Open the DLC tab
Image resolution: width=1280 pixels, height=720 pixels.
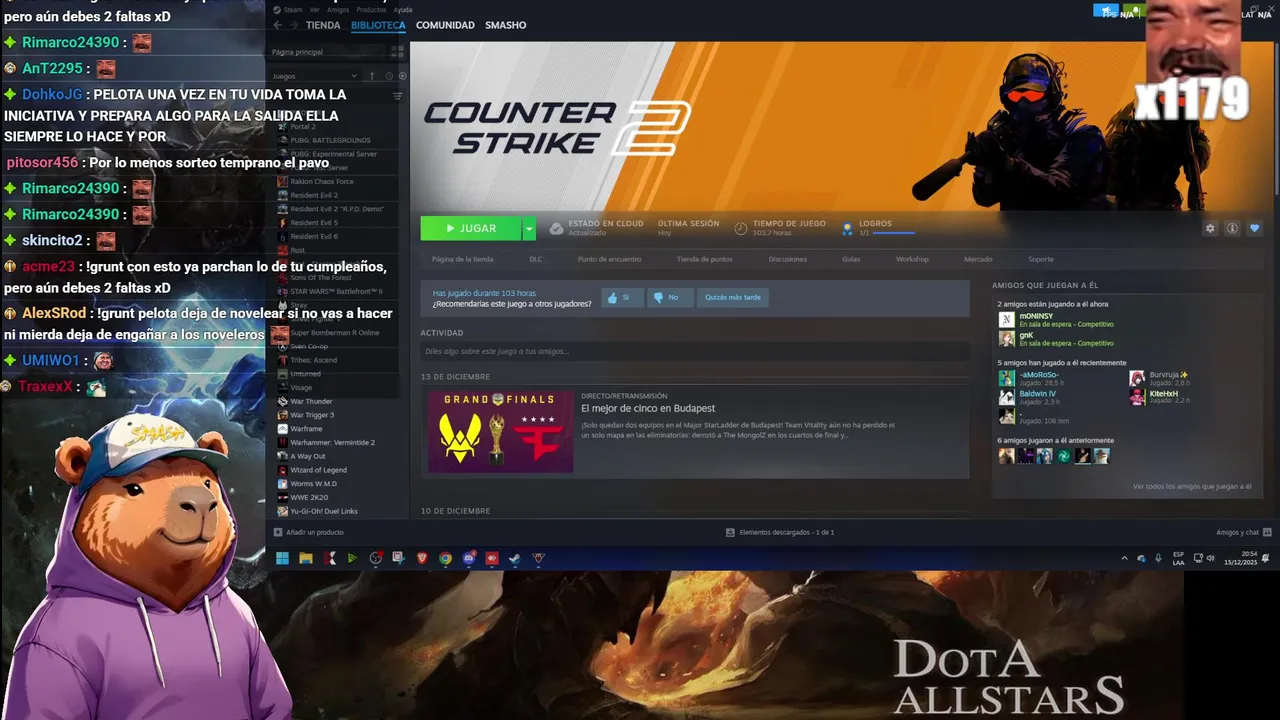point(536,259)
